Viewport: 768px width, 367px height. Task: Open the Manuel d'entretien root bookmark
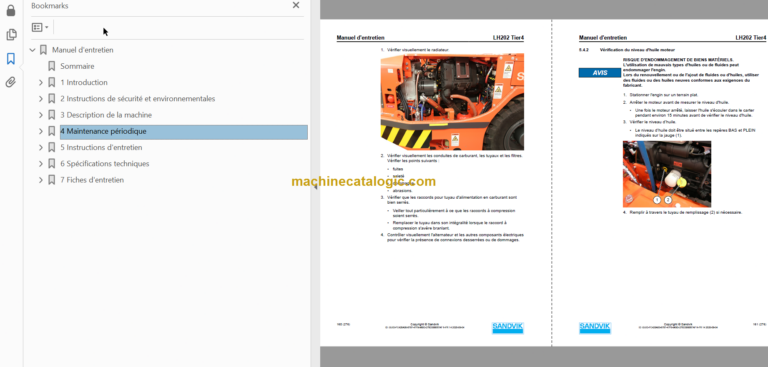(83, 50)
